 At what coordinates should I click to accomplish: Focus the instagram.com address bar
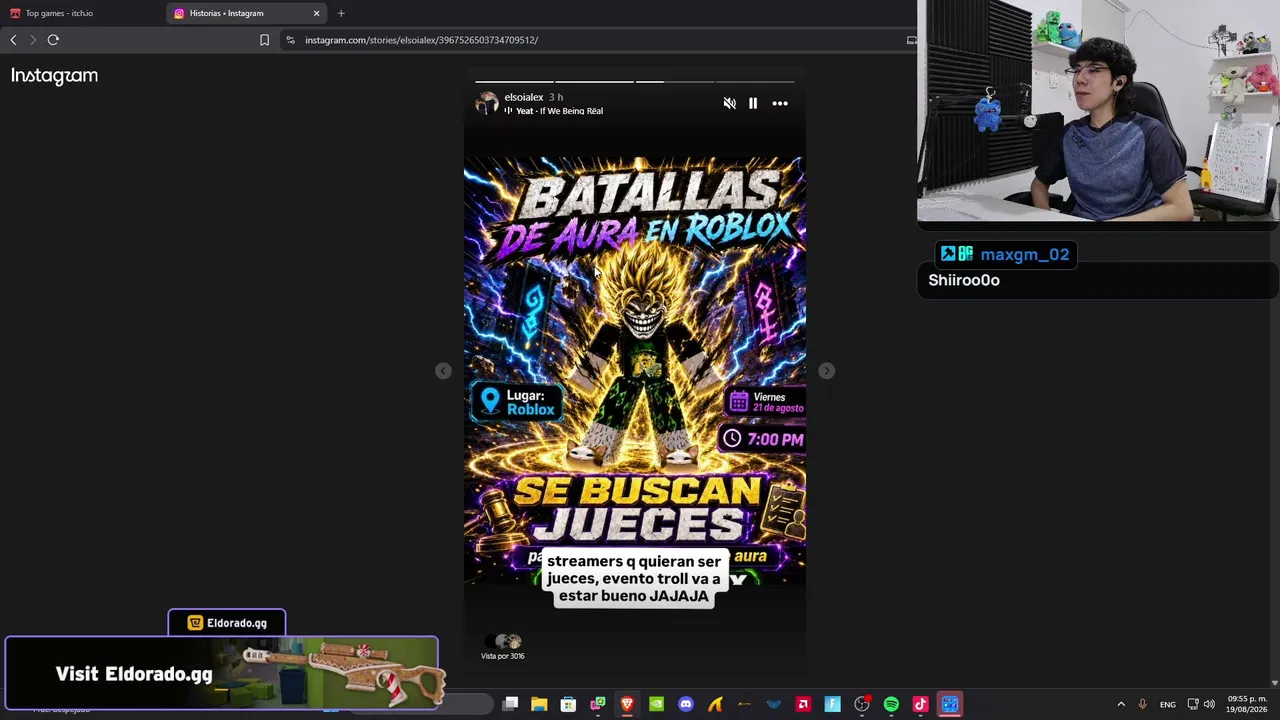click(x=600, y=40)
